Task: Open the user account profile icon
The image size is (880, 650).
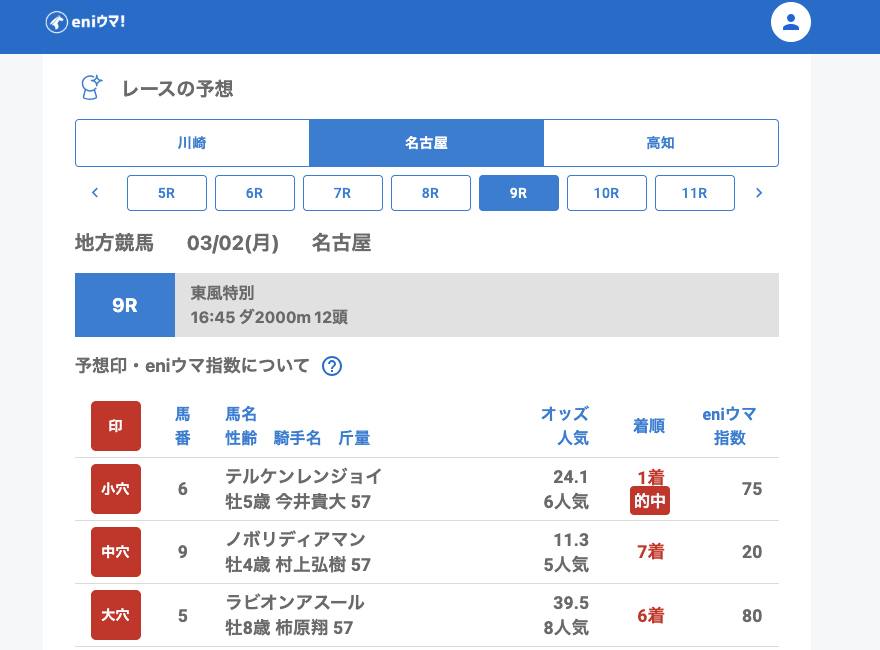Action: 790,22
